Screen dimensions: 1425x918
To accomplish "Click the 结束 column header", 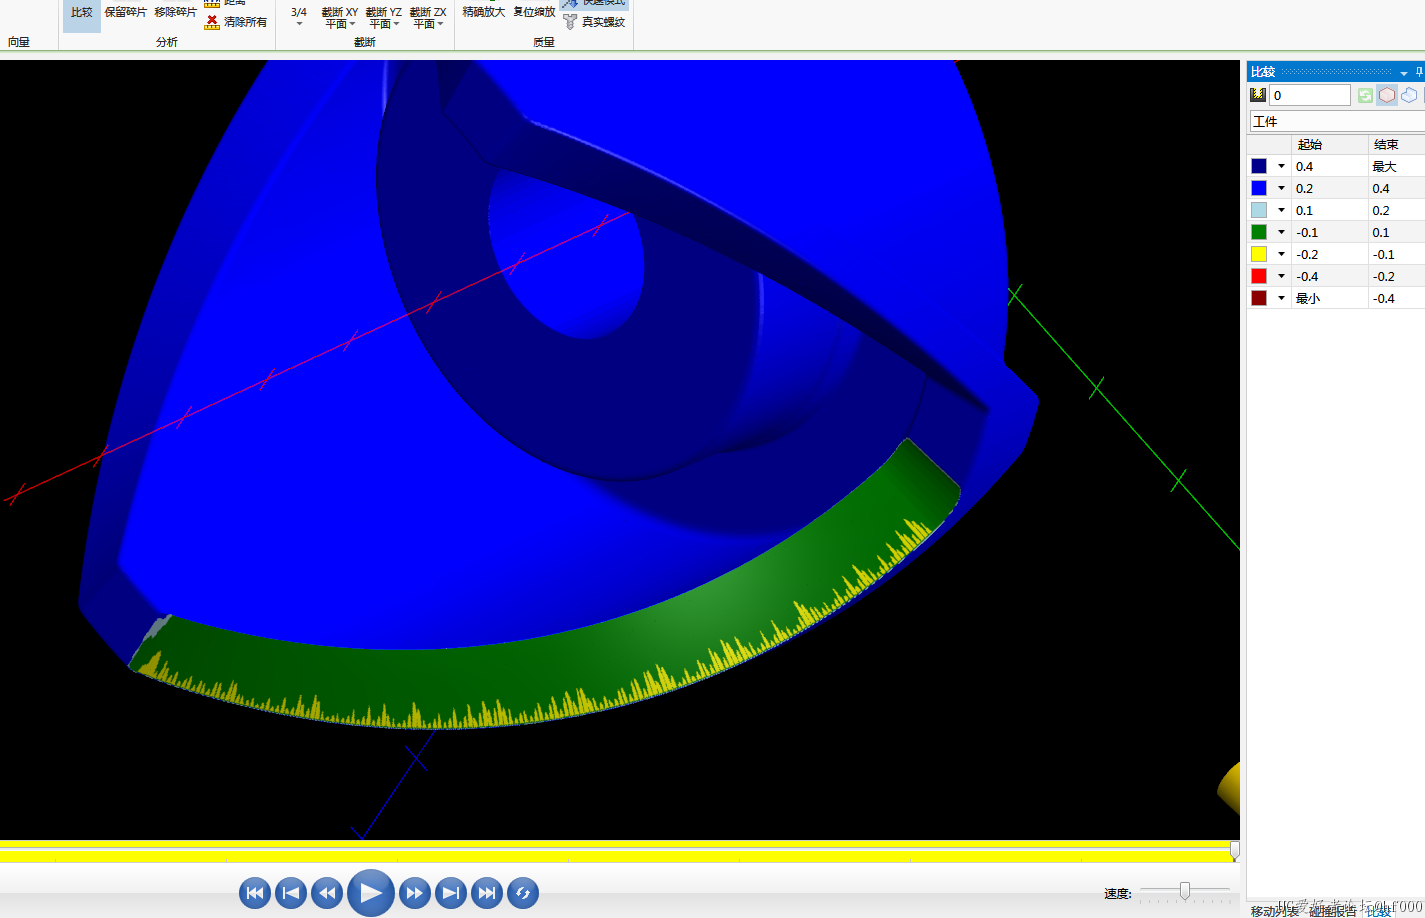I will tap(1397, 144).
